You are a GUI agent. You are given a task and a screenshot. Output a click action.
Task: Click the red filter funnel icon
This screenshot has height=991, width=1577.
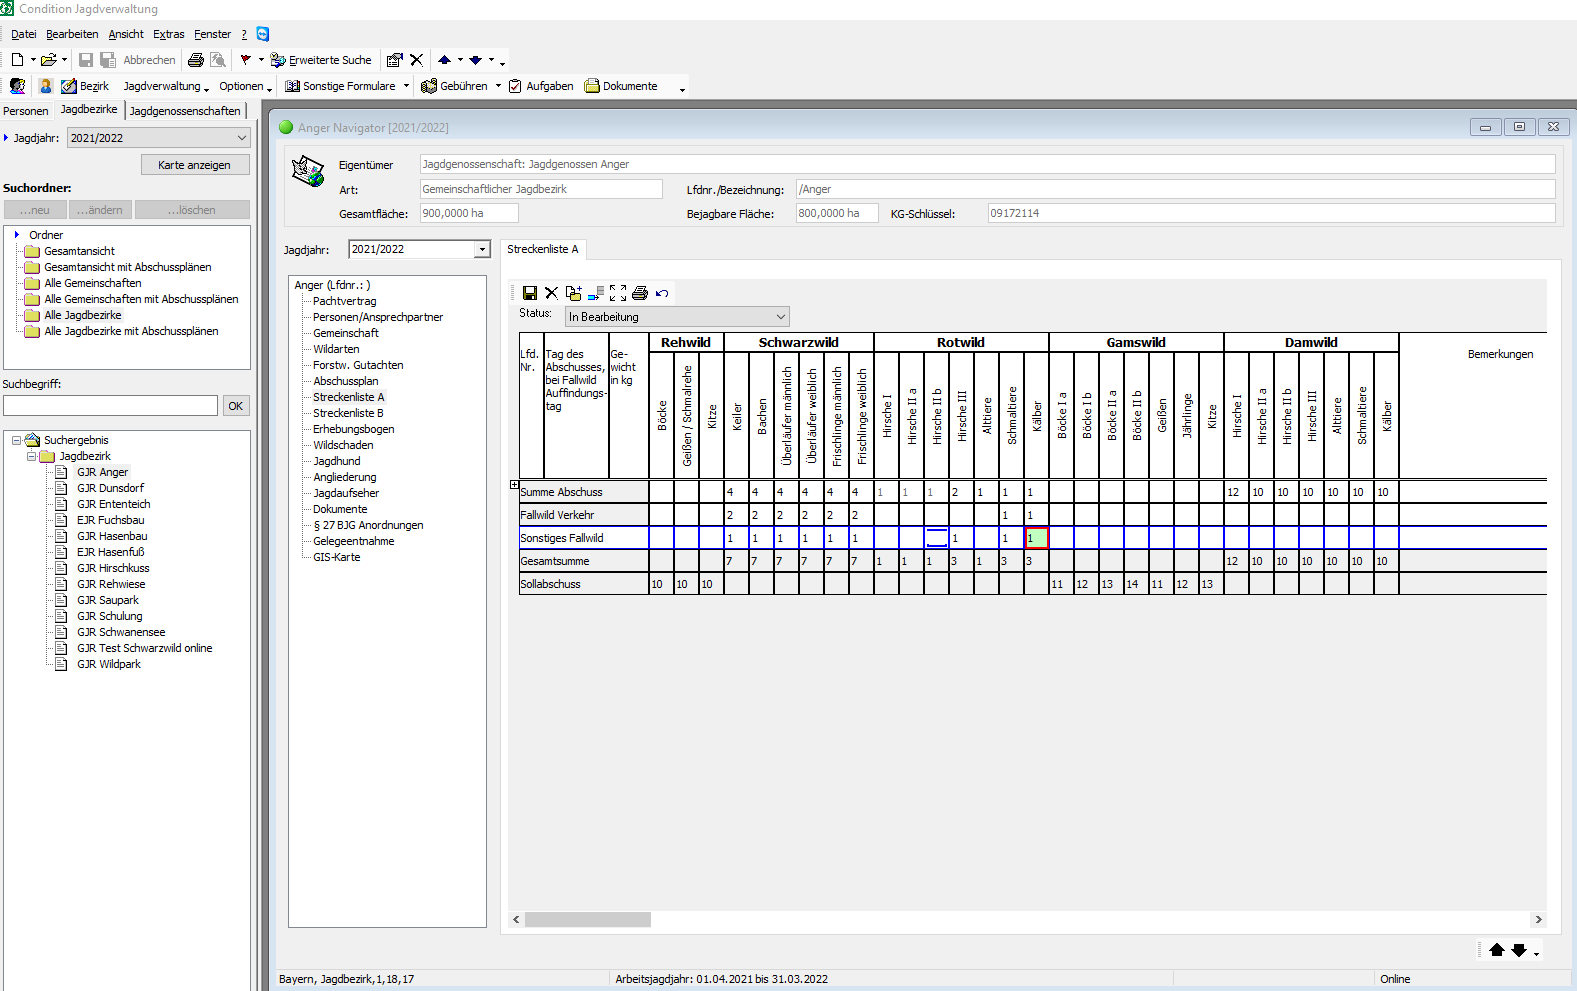245,60
